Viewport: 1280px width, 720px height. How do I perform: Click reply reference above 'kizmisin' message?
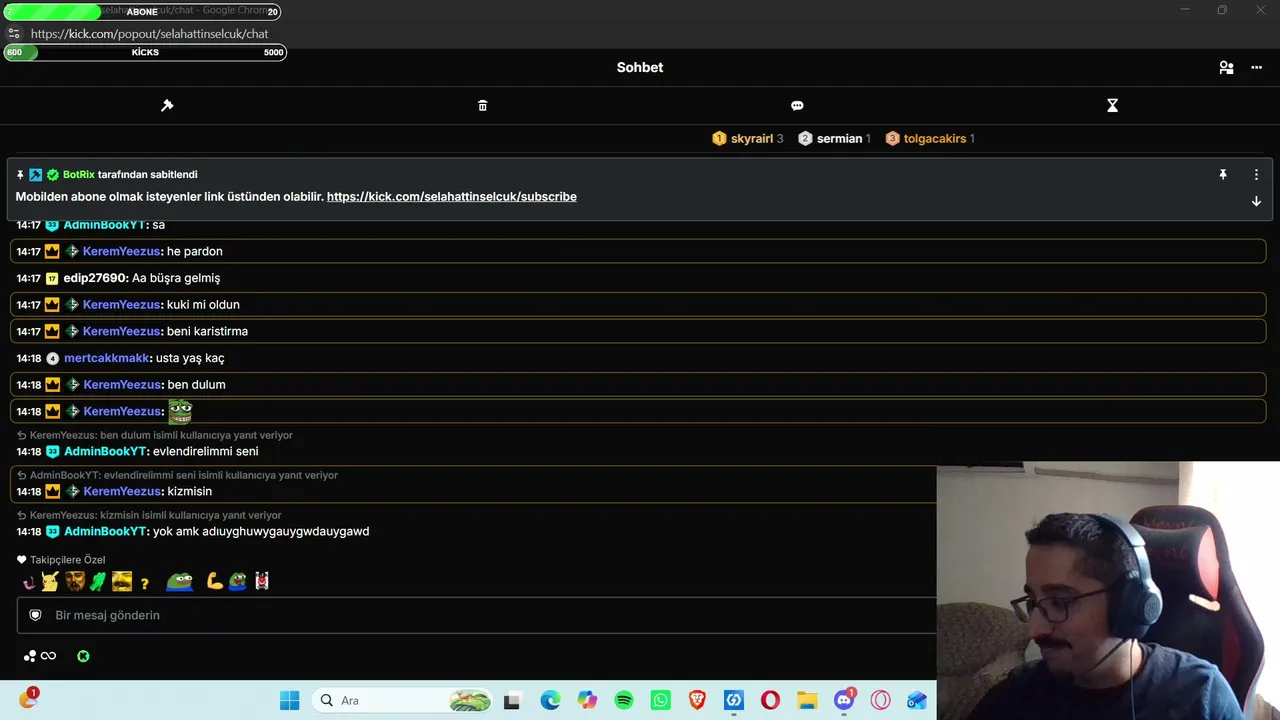(177, 476)
